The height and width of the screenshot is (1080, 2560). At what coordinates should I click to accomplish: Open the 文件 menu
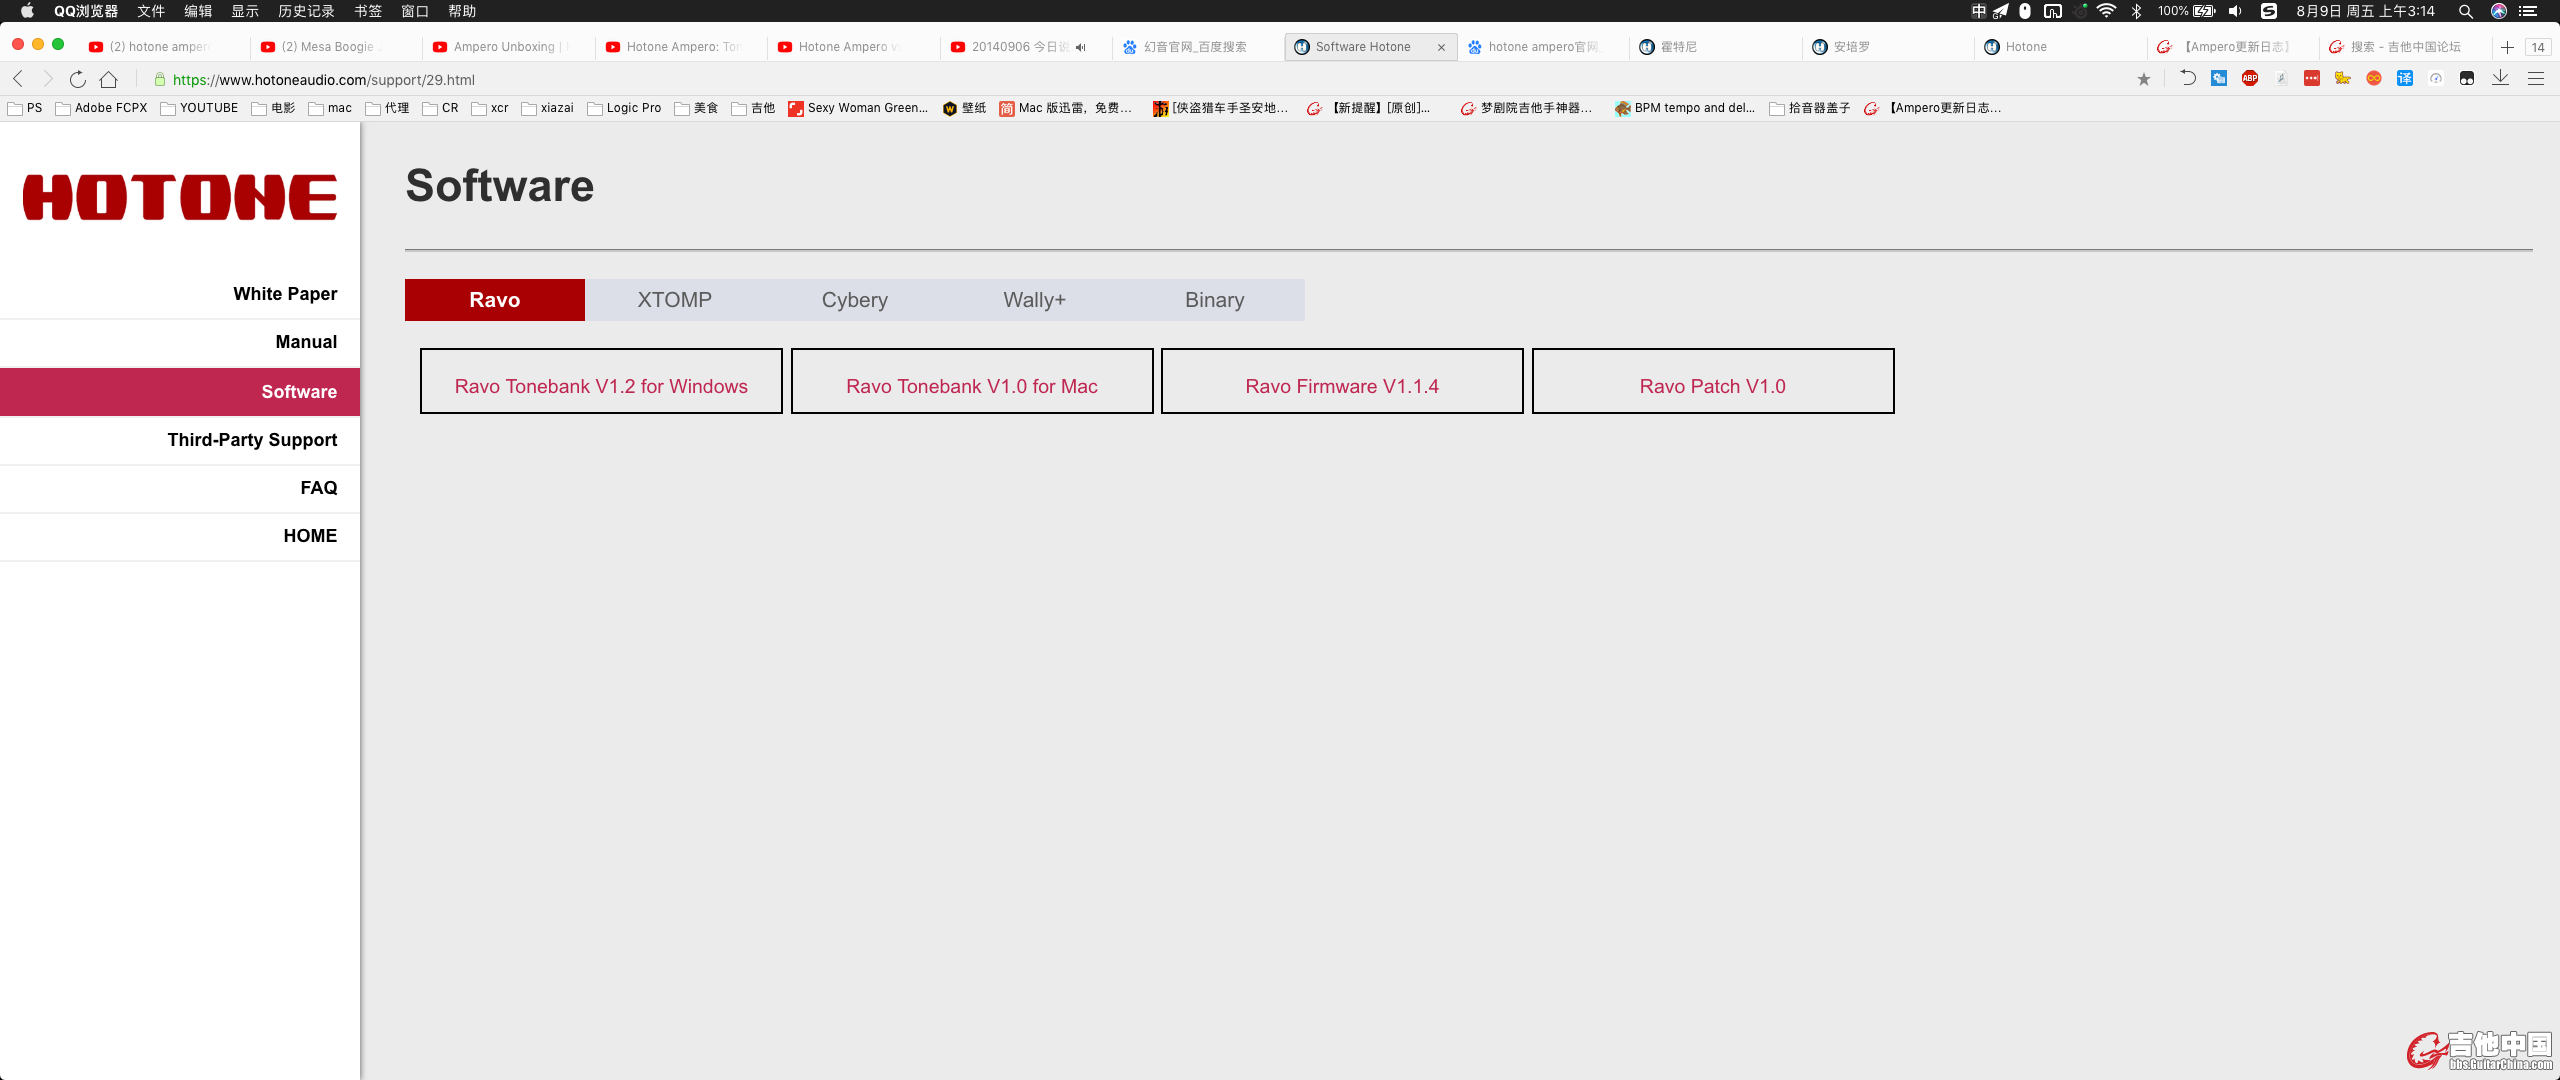click(x=151, y=11)
